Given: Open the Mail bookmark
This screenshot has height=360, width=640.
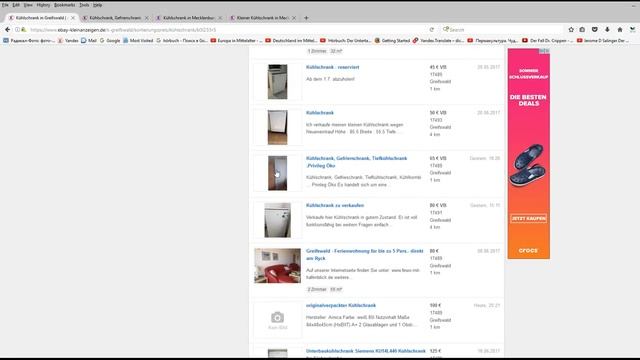Looking at the screenshot, I should click(89, 40).
